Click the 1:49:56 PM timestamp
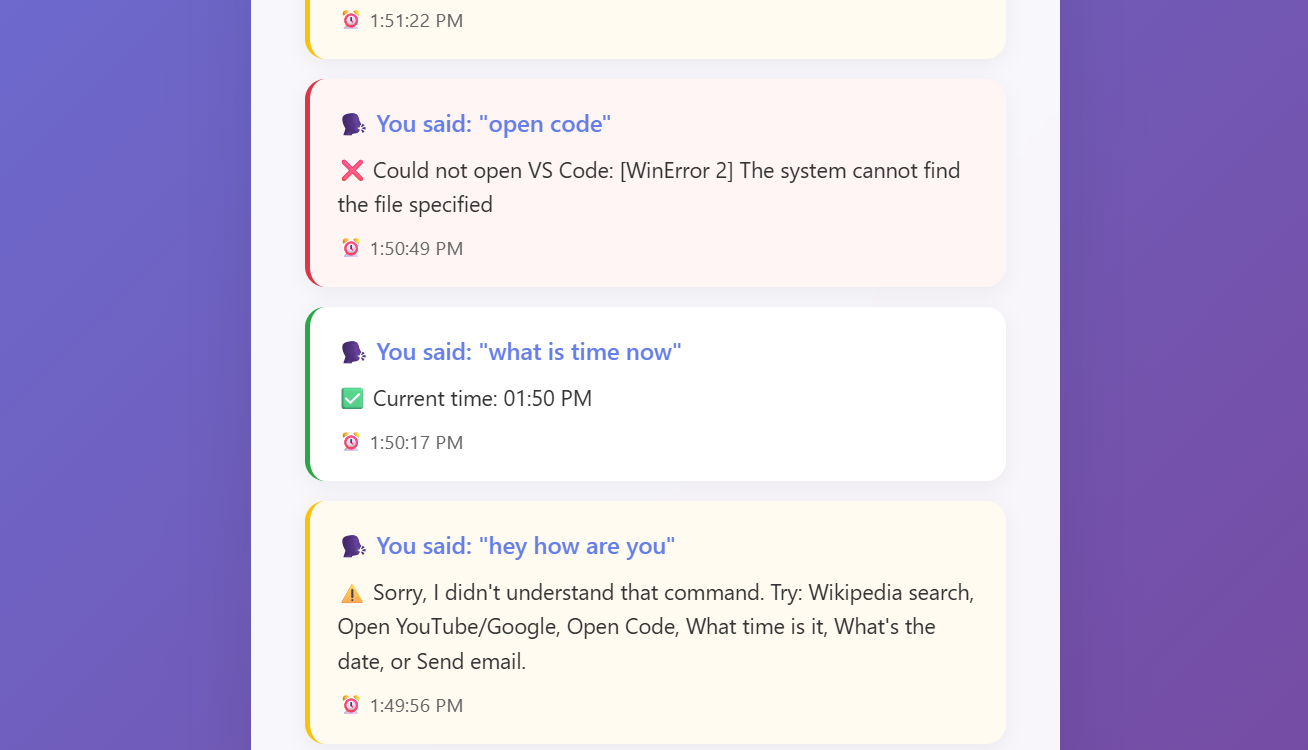Image resolution: width=1308 pixels, height=750 pixels. pos(416,705)
